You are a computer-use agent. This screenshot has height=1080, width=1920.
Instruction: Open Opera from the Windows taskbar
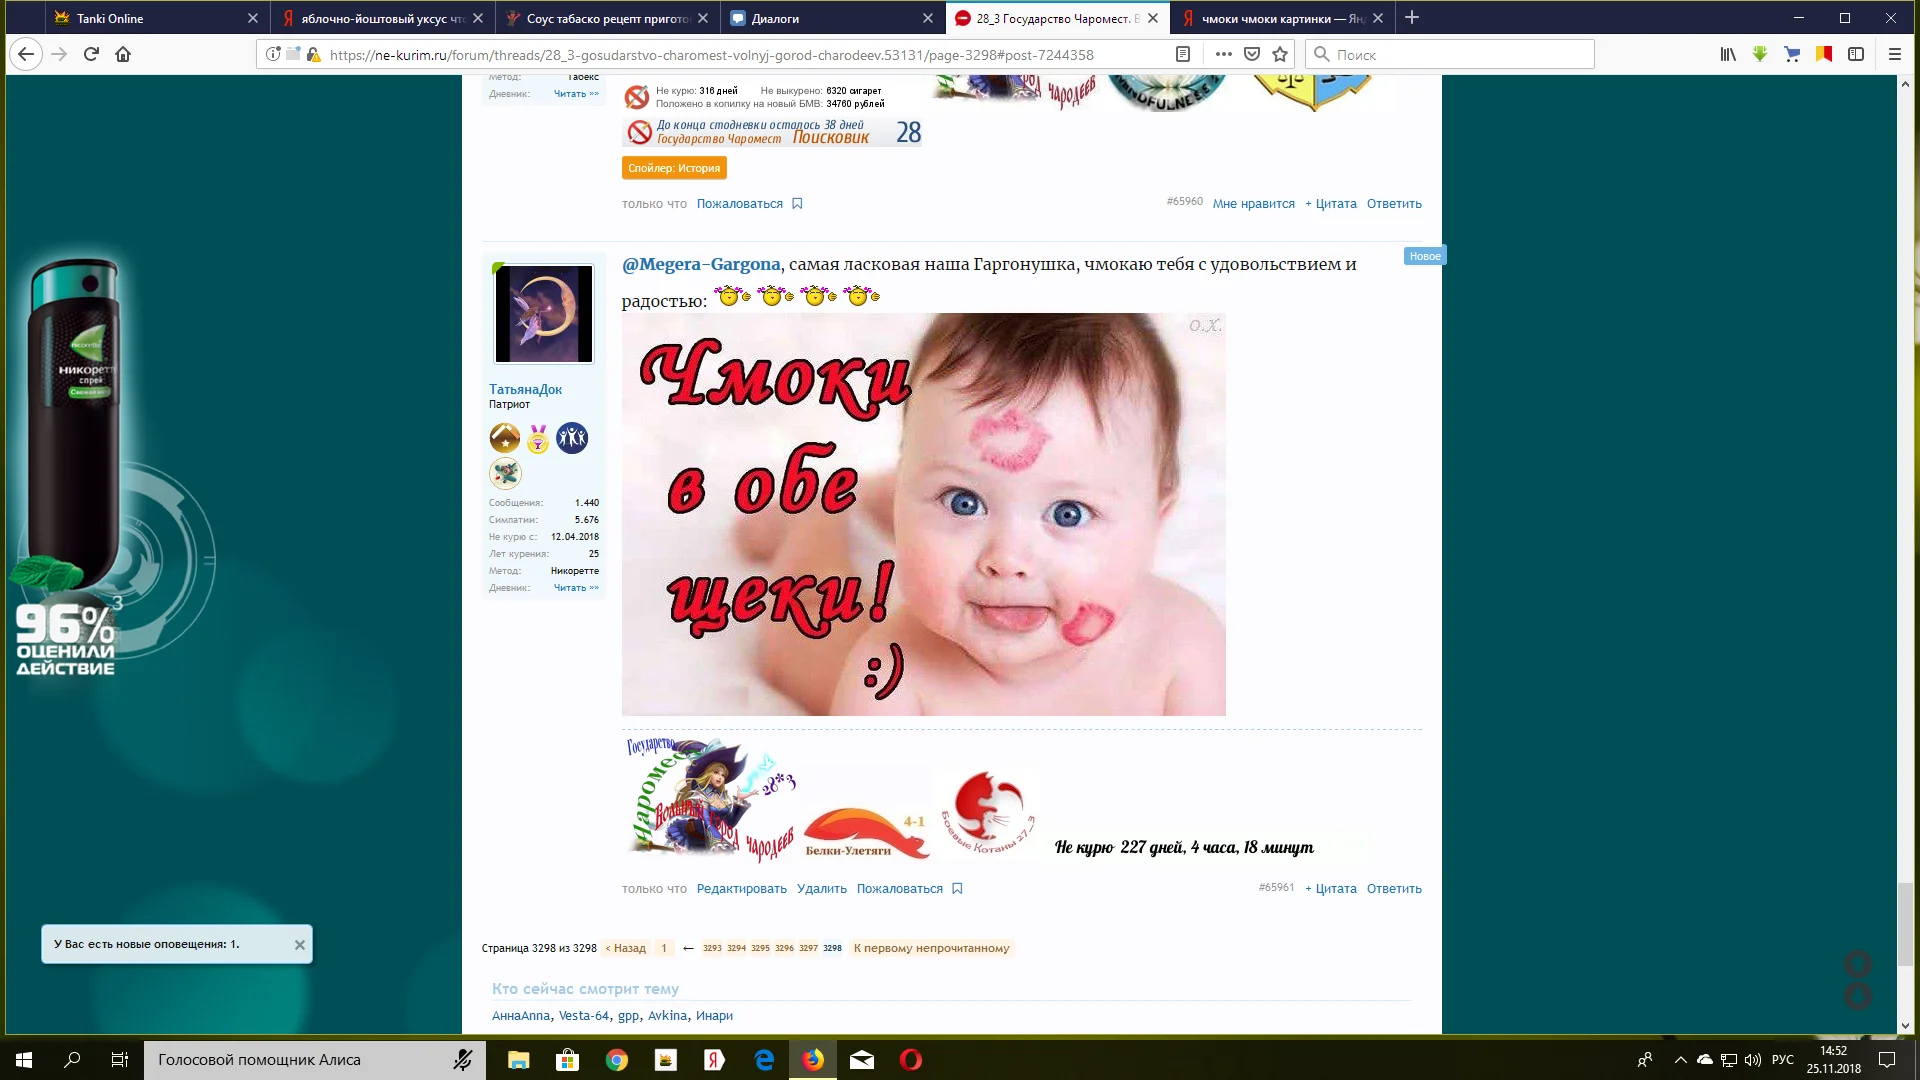click(x=910, y=1060)
